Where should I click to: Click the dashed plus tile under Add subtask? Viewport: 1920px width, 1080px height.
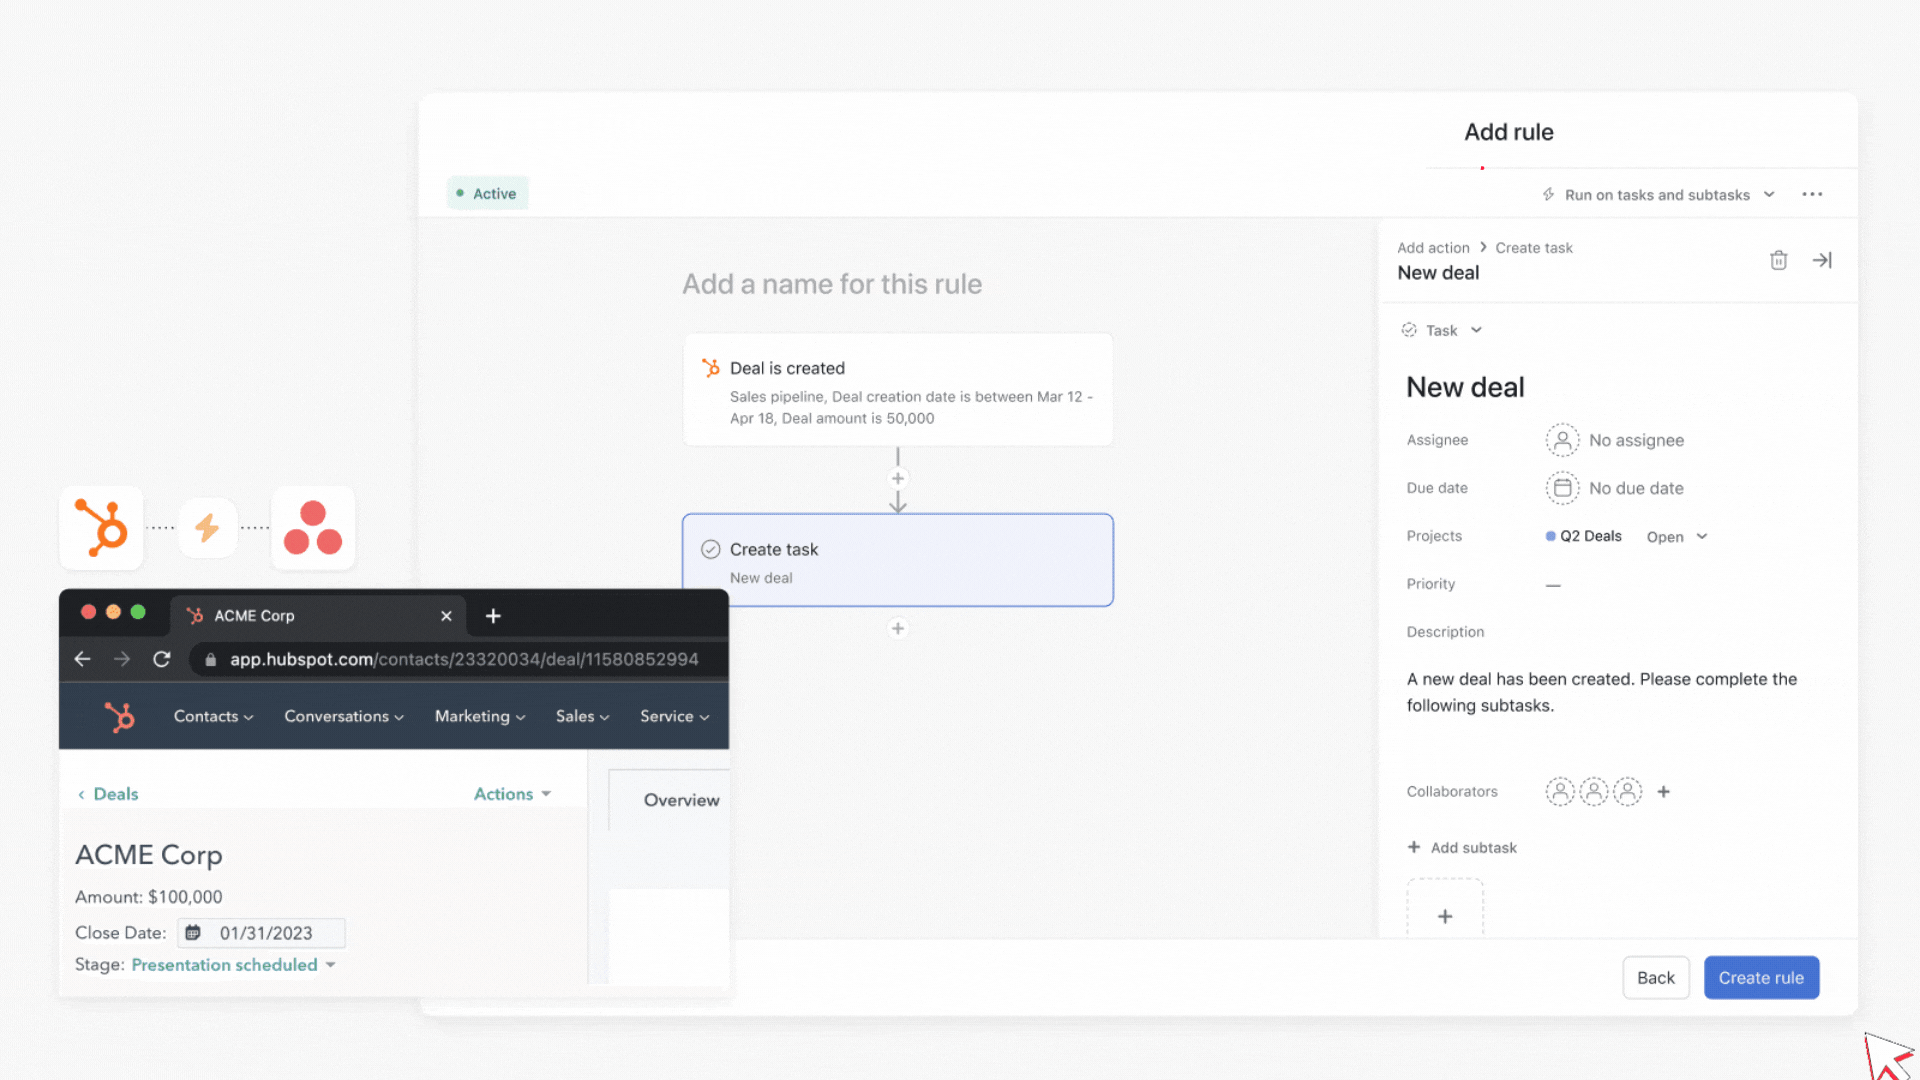tap(1444, 915)
